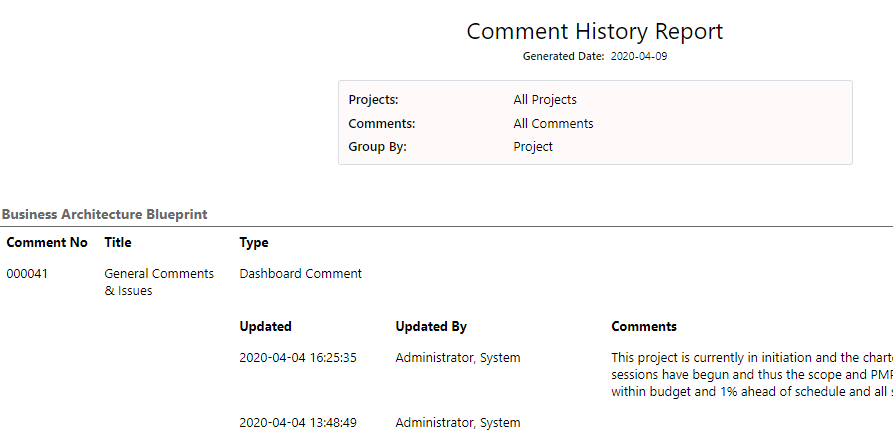Select the Business Architecture Blueprint group heading

[x=105, y=215]
